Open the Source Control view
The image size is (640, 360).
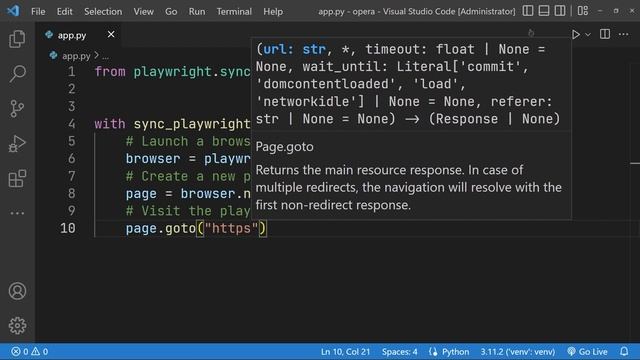coord(17,109)
